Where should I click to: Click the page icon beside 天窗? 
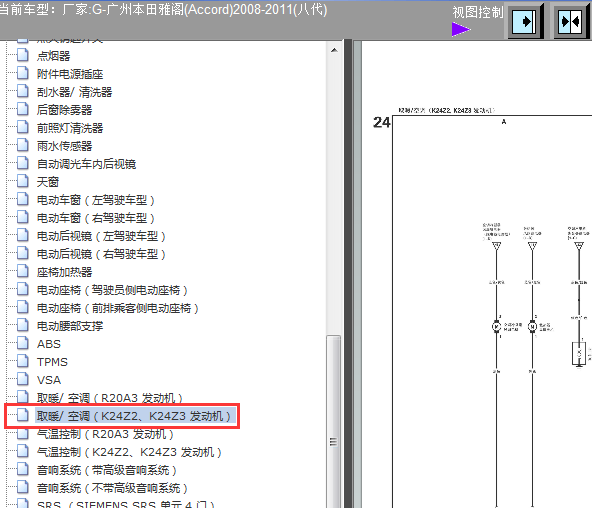coord(23,182)
